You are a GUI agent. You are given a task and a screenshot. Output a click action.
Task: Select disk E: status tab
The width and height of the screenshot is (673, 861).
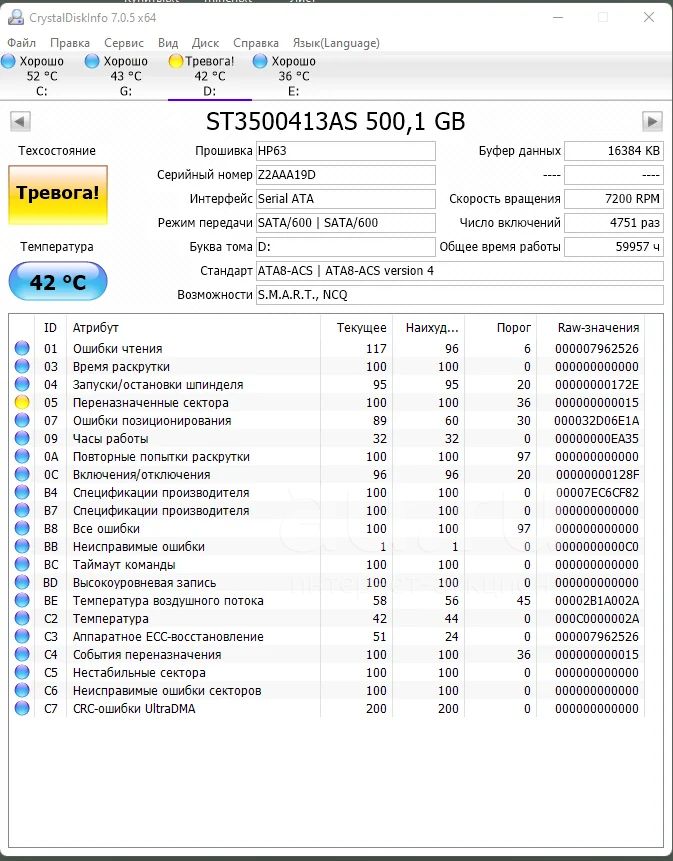pos(294,76)
